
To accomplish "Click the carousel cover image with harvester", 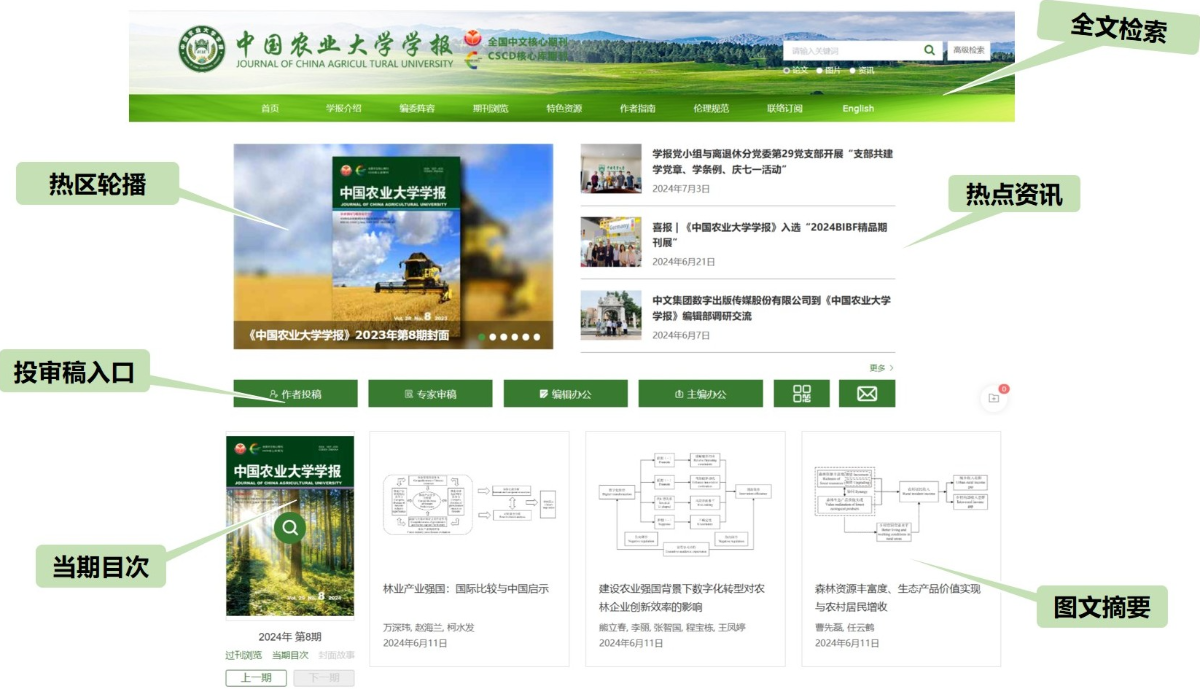I will pyautogui.click(x=393, y=246).
